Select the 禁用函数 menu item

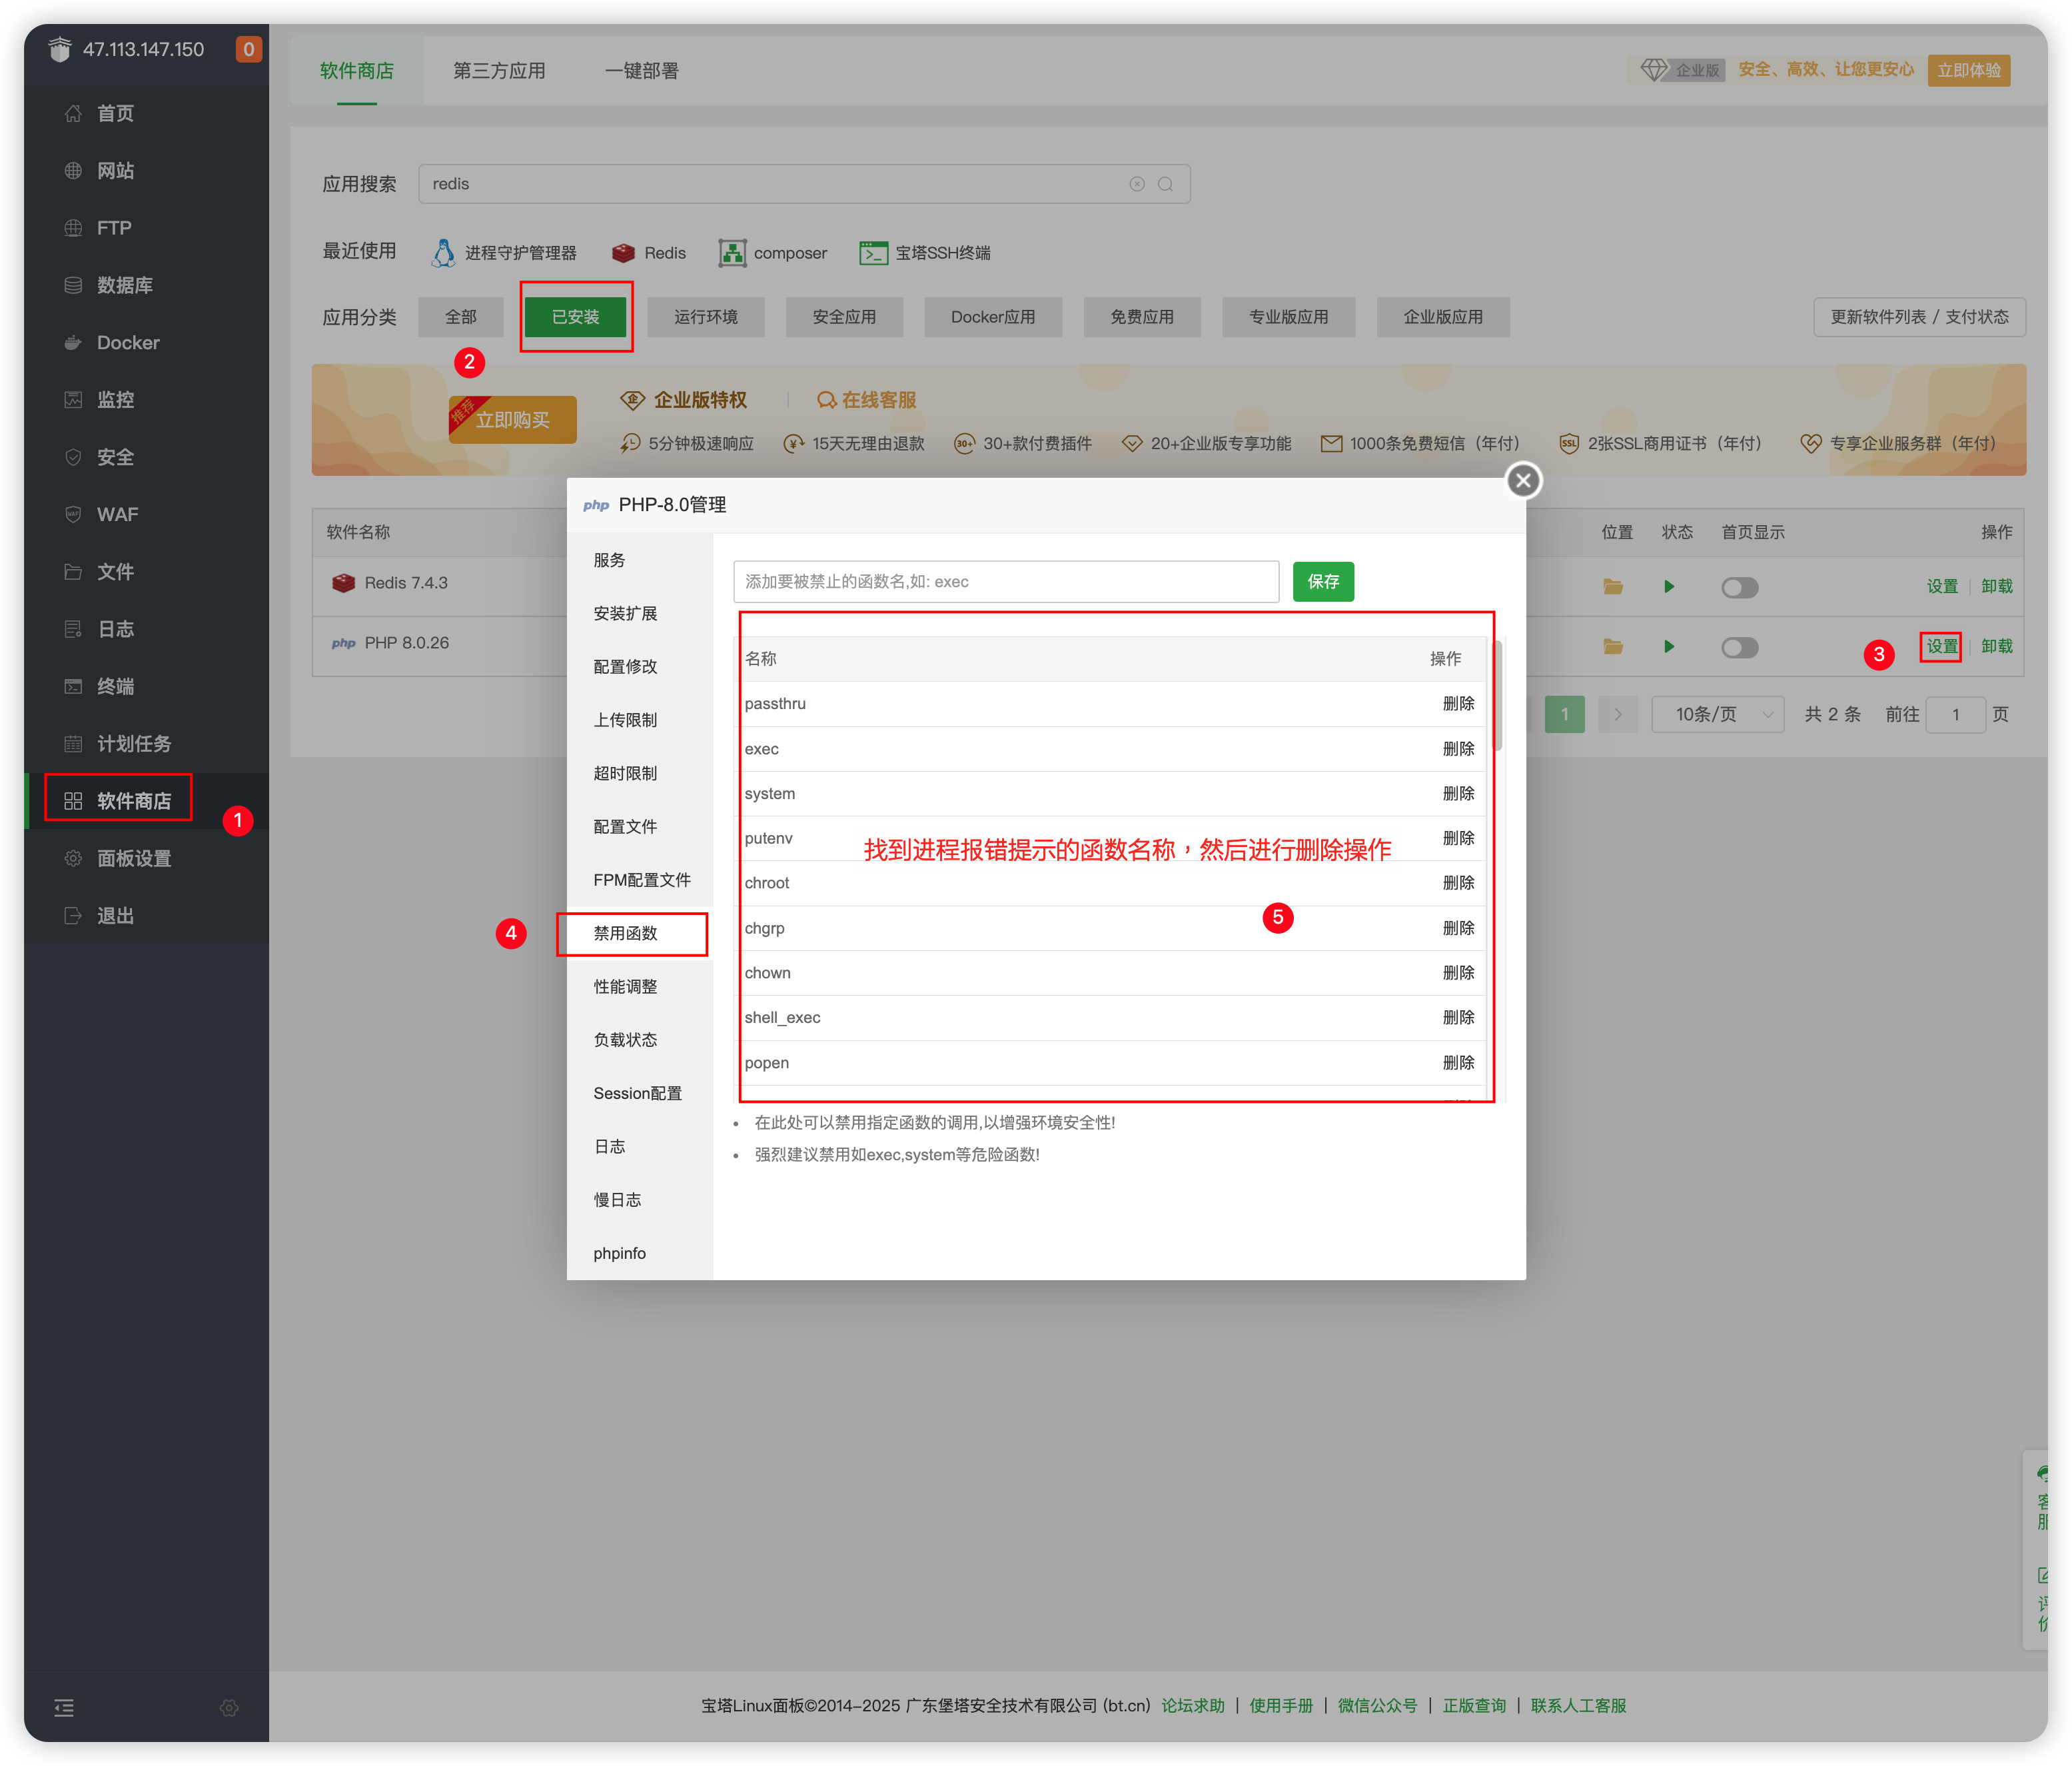coord(625,933)
